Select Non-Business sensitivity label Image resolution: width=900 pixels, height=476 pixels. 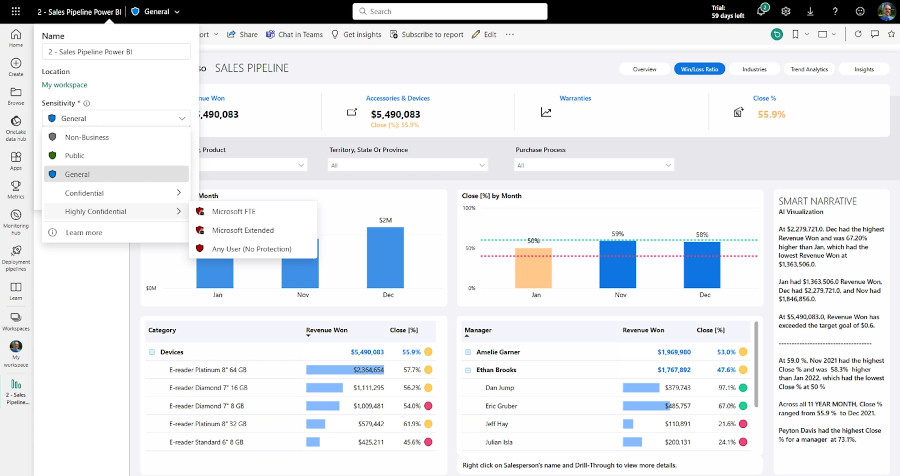(x=116, y=137)
